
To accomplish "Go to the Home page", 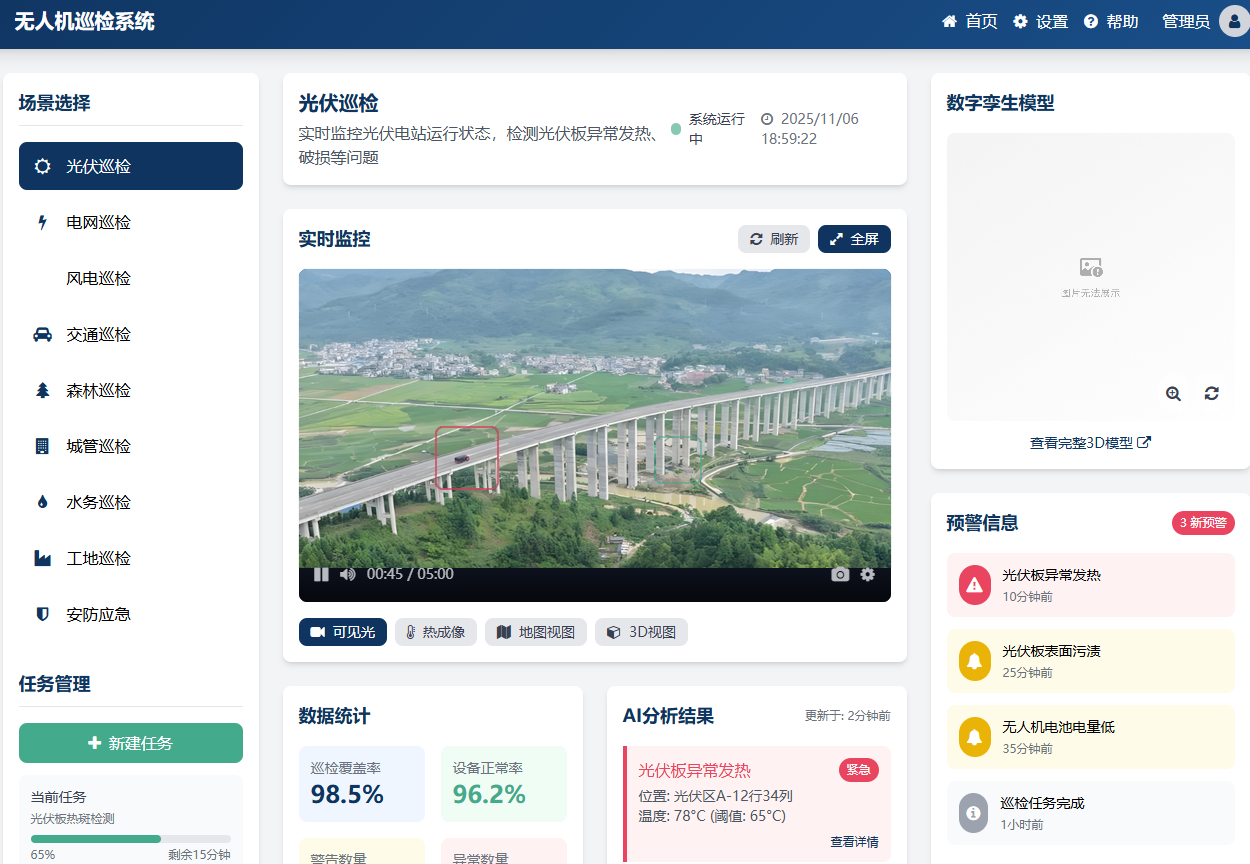I will click(x=969, y=21).
